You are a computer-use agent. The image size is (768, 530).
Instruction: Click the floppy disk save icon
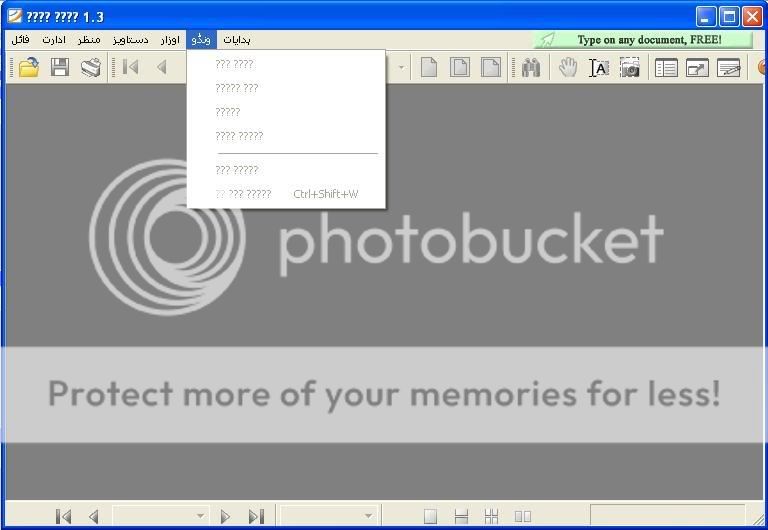pyautogui.click(x=60, y=68)
